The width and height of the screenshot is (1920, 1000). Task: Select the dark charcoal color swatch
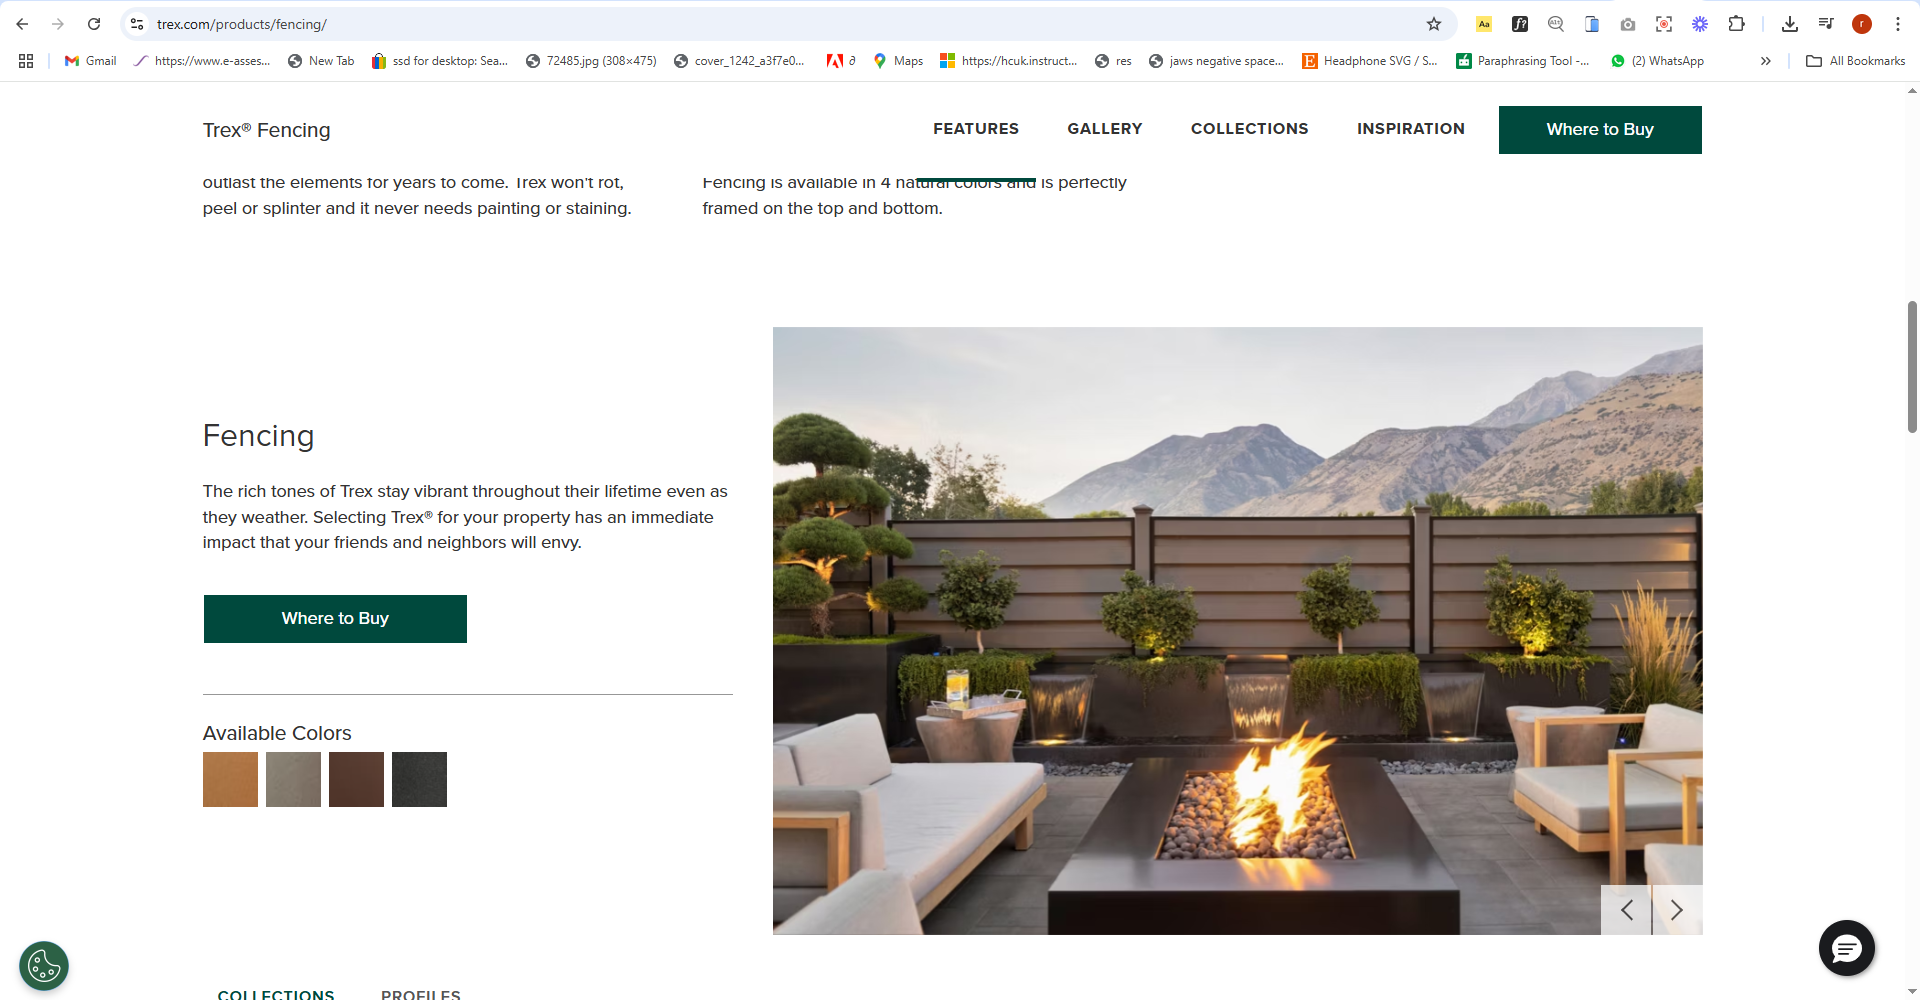click(x=419, y=779)
